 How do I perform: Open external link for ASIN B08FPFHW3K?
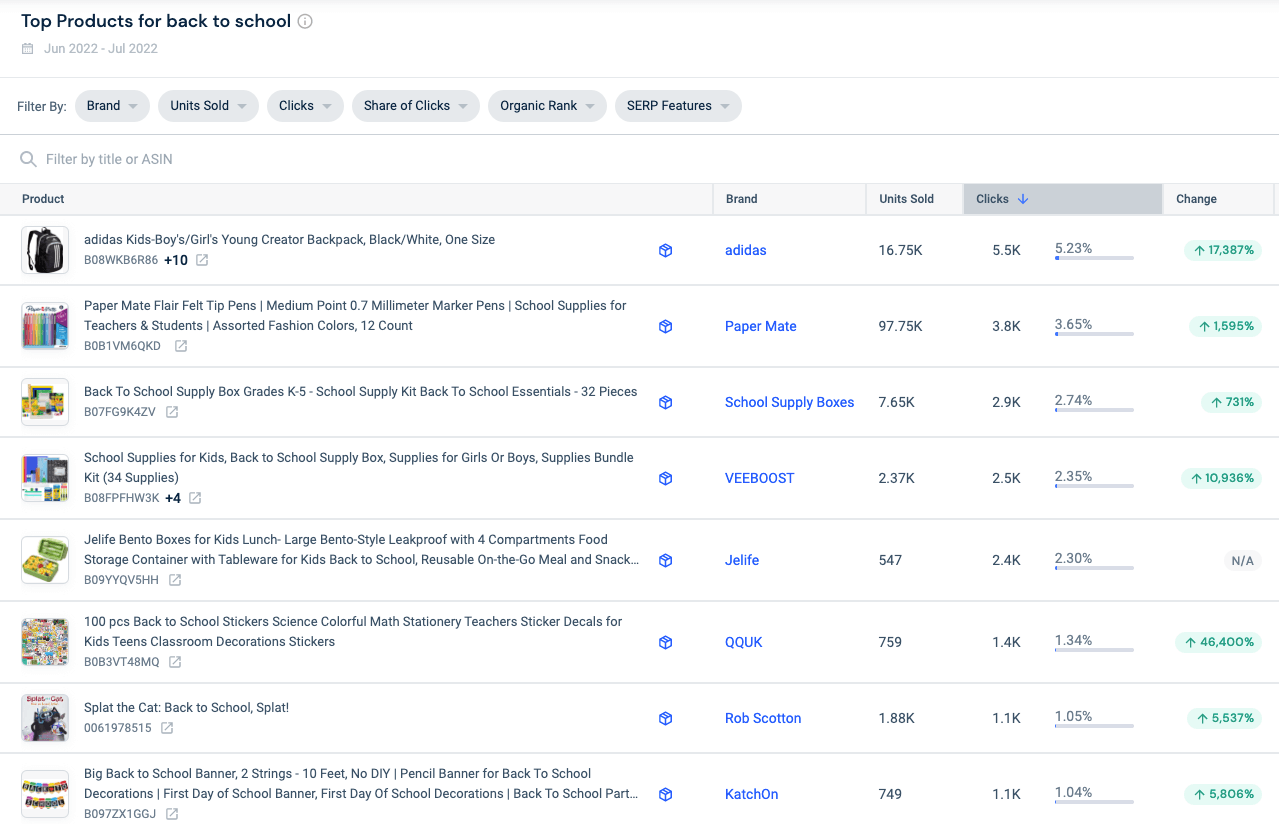pyautogui.click(x=195, y=498)
